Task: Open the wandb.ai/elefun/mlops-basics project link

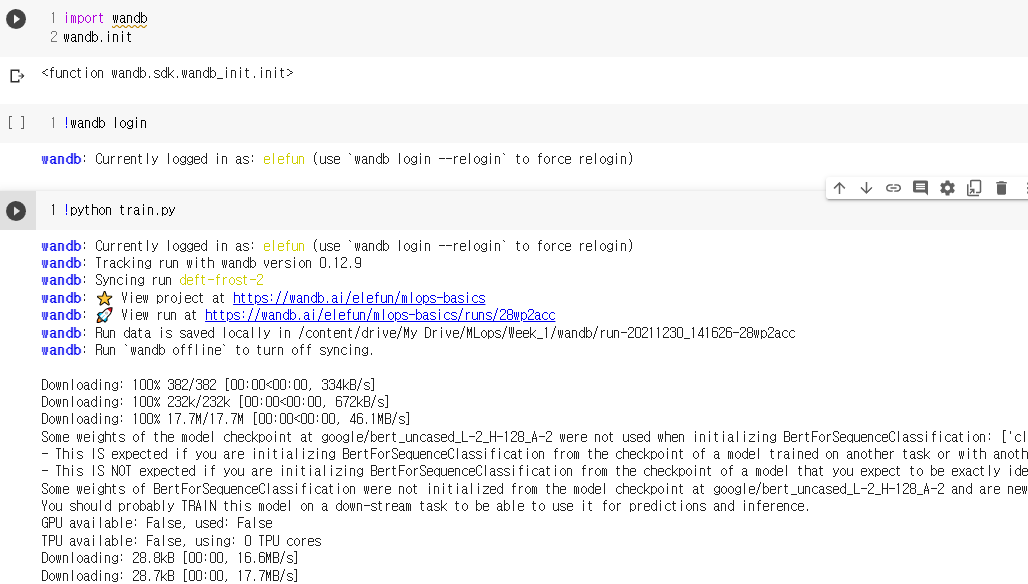Action: [x=359, y=298]
